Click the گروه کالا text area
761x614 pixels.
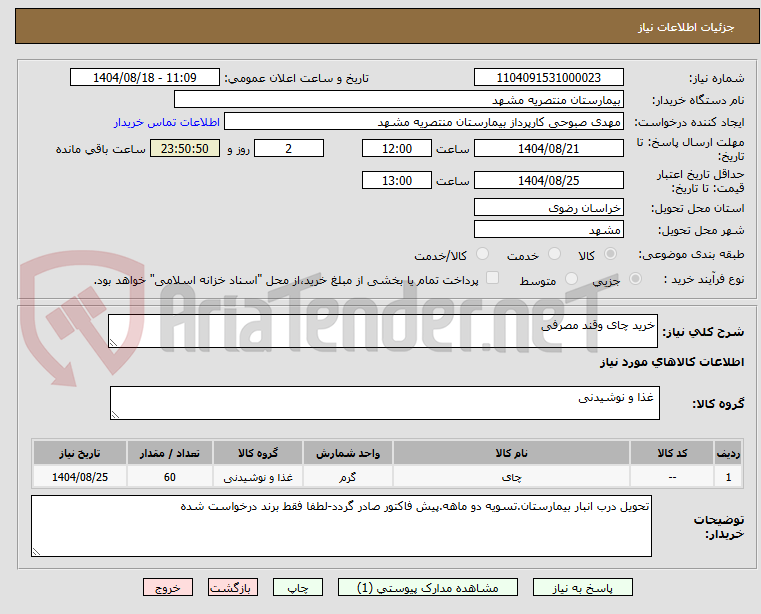385,403
